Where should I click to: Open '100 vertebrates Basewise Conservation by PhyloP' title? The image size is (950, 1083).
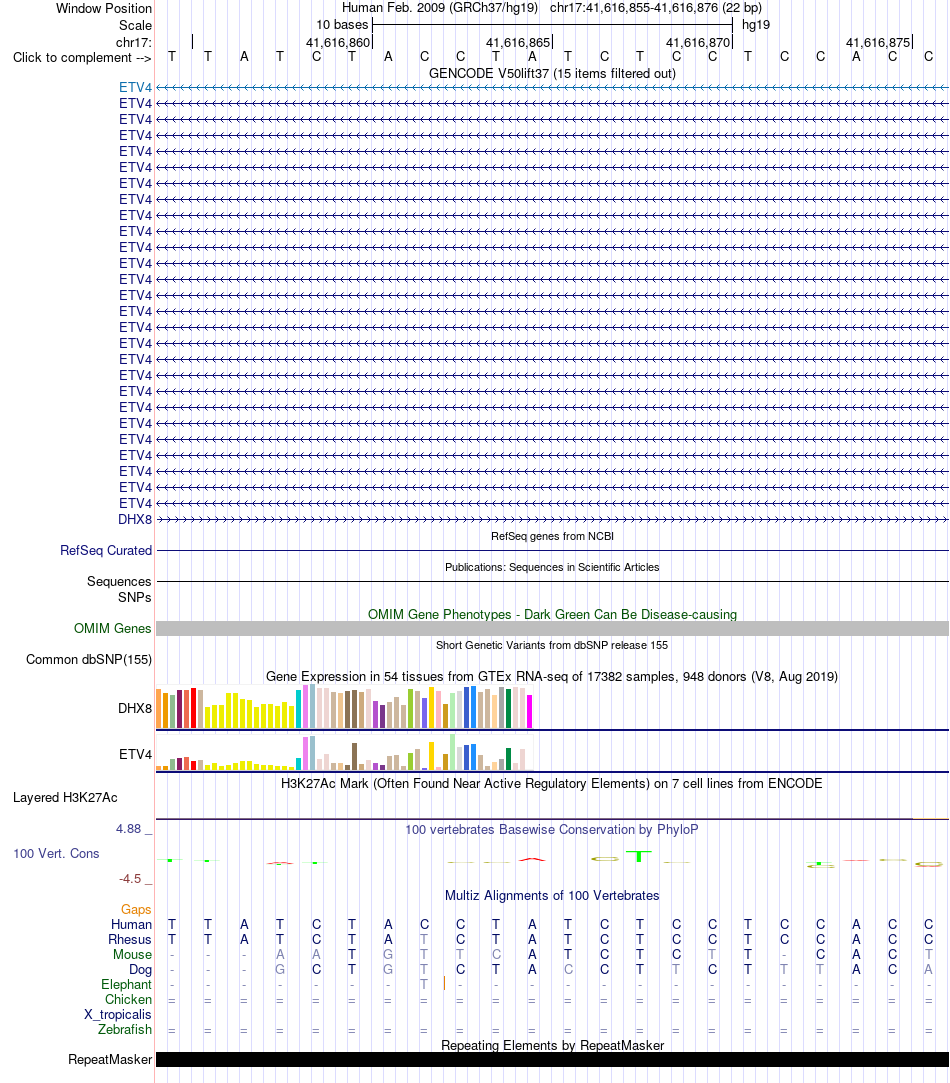point(551,830)
